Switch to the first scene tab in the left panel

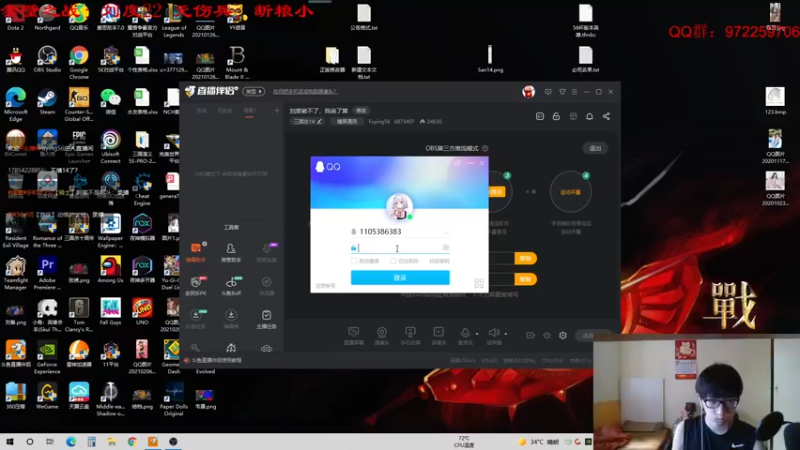click(x=202, y=111)
